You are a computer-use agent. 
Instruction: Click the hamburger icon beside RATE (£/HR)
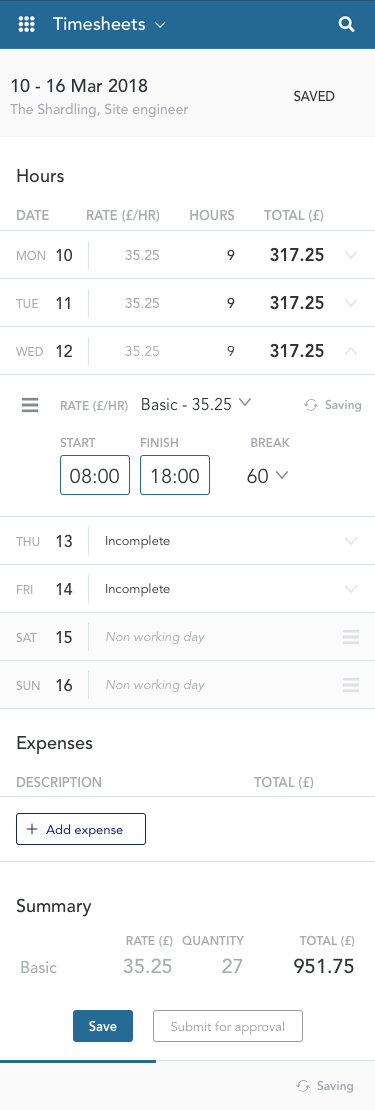(x=30, y=405)
